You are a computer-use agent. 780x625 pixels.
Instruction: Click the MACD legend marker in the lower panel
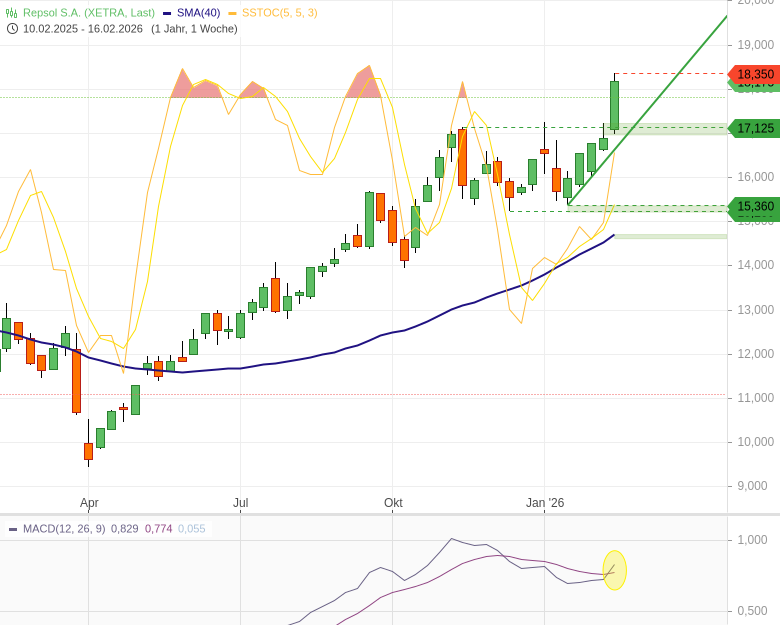click(x=13, y=529)
